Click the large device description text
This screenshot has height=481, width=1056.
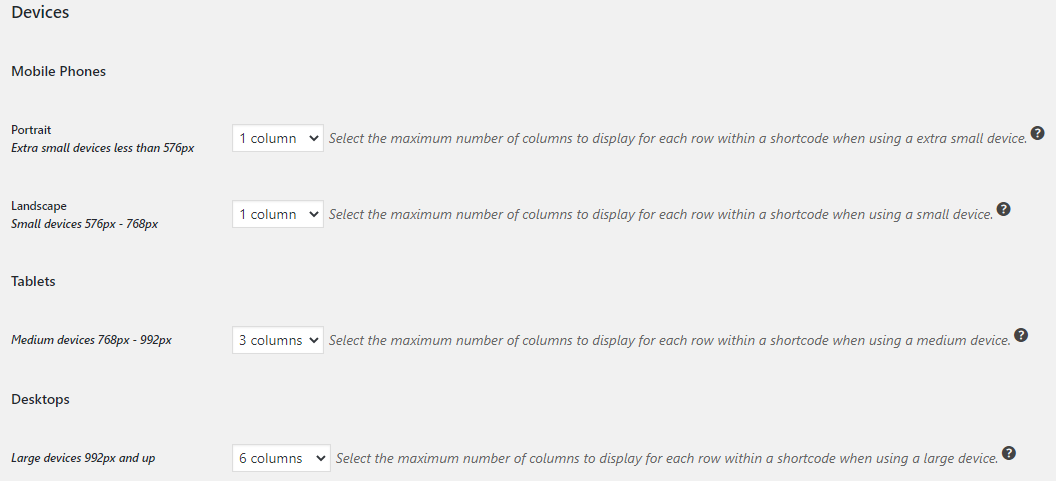coord(667,459)
